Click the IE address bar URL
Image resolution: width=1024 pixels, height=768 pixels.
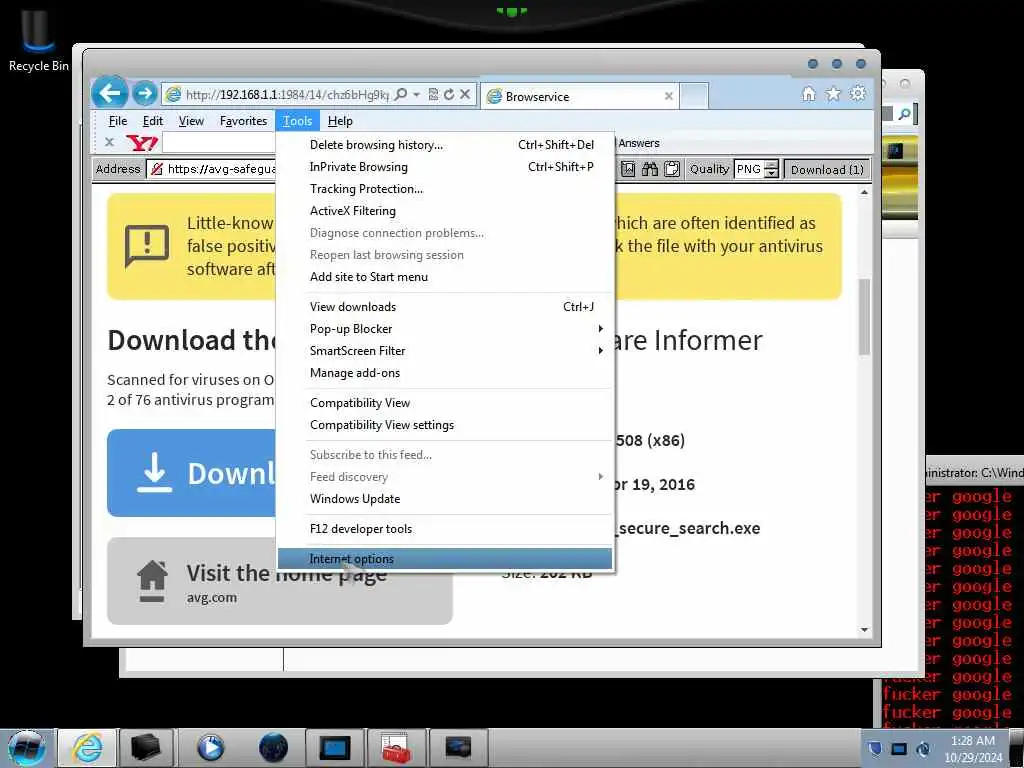(x=287, y=95)
